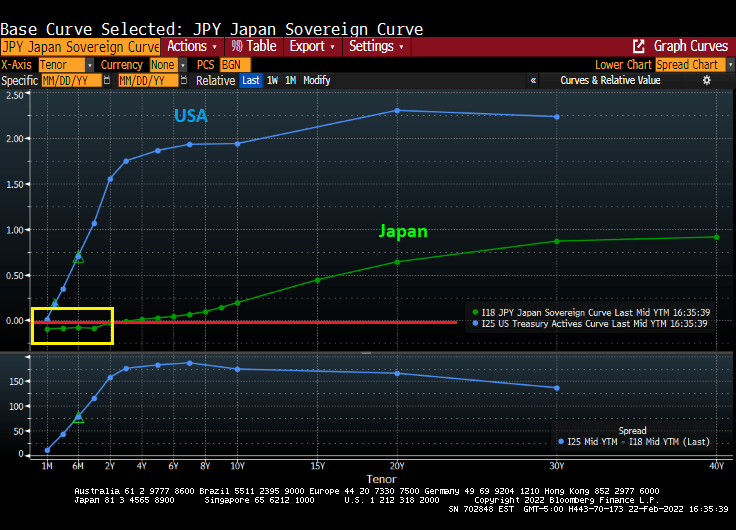Open the Export menu
The width and height of the screenshot is (736, 530).
(312, 47)
